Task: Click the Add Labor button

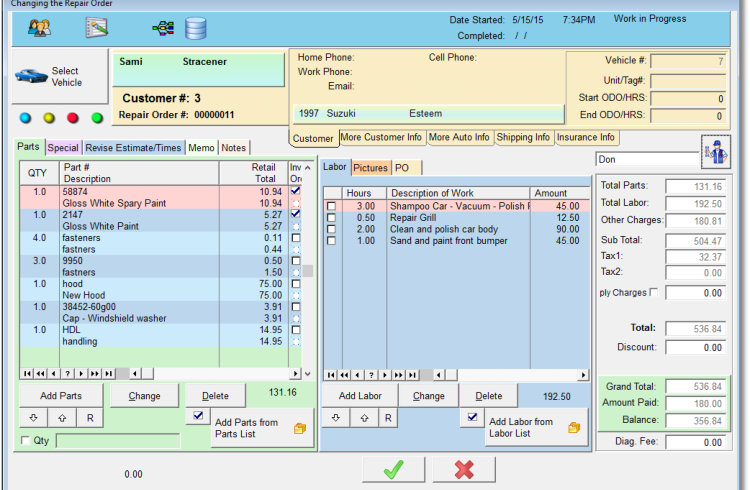Action: click(x=360, y=396)
